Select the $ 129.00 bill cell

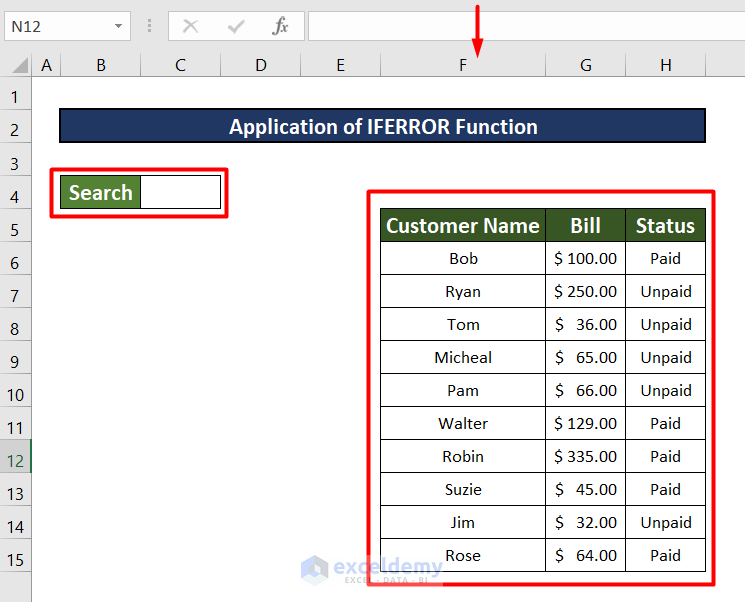[x=585, y=423]
